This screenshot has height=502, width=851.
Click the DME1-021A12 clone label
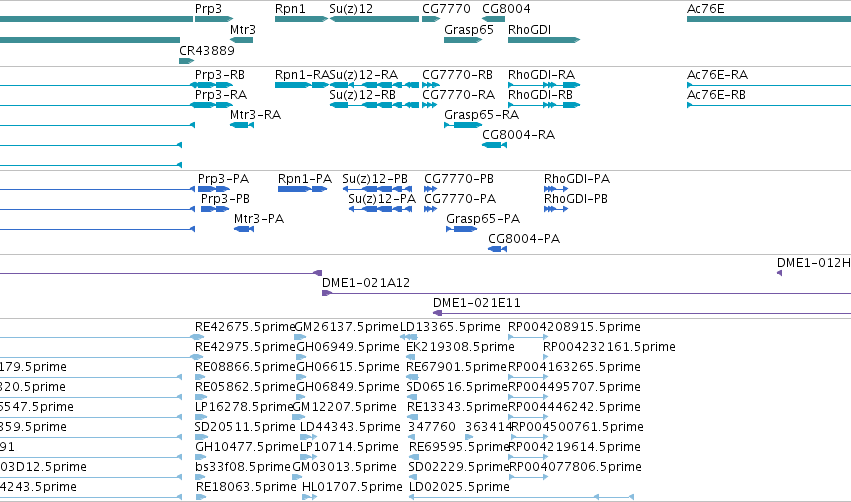(366, 283)
